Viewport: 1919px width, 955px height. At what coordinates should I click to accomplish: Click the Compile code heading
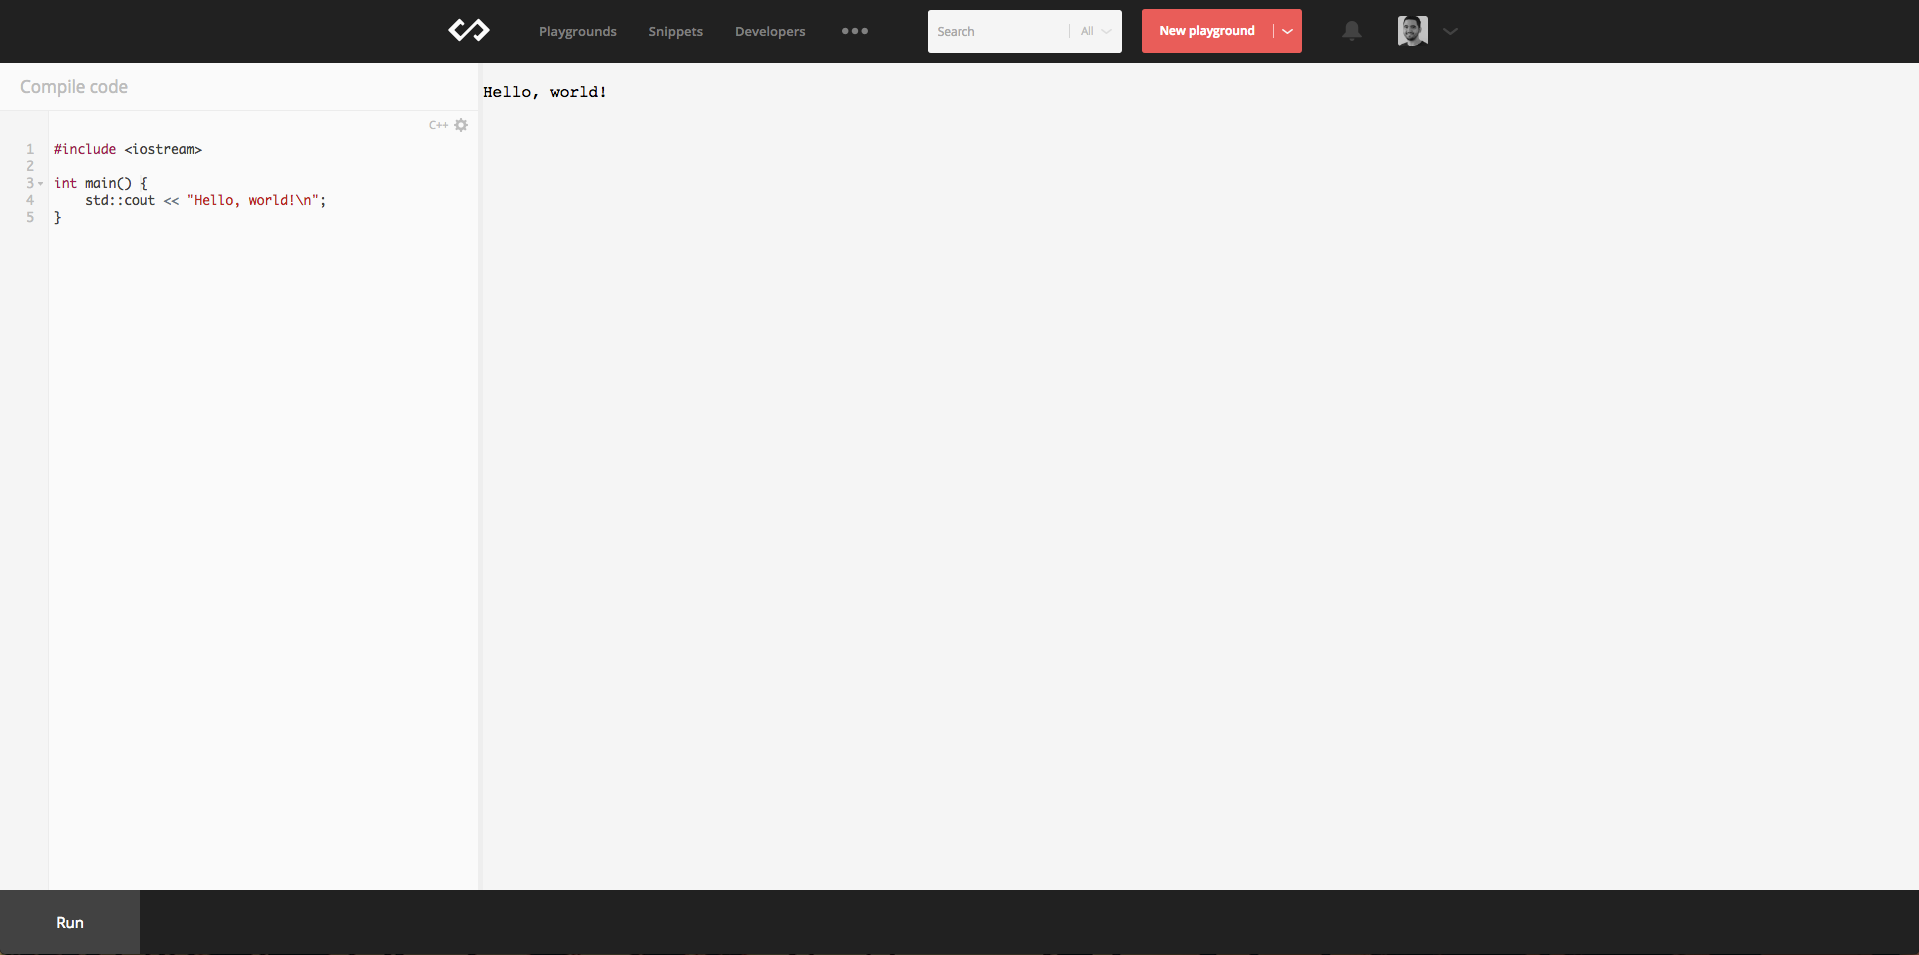click(74, 87)
